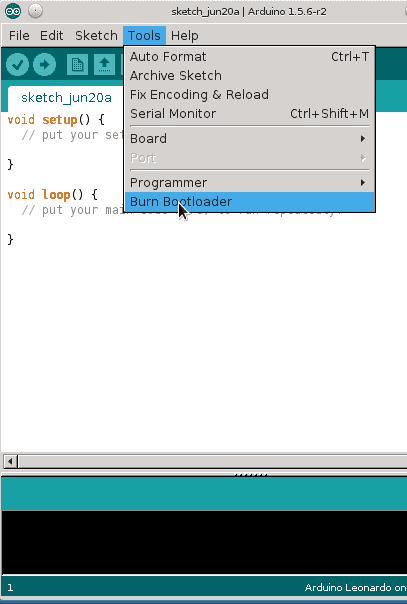Expand the Programmer submenu
This screenshot has width=407, height=604.
click(x=250, y=183)
